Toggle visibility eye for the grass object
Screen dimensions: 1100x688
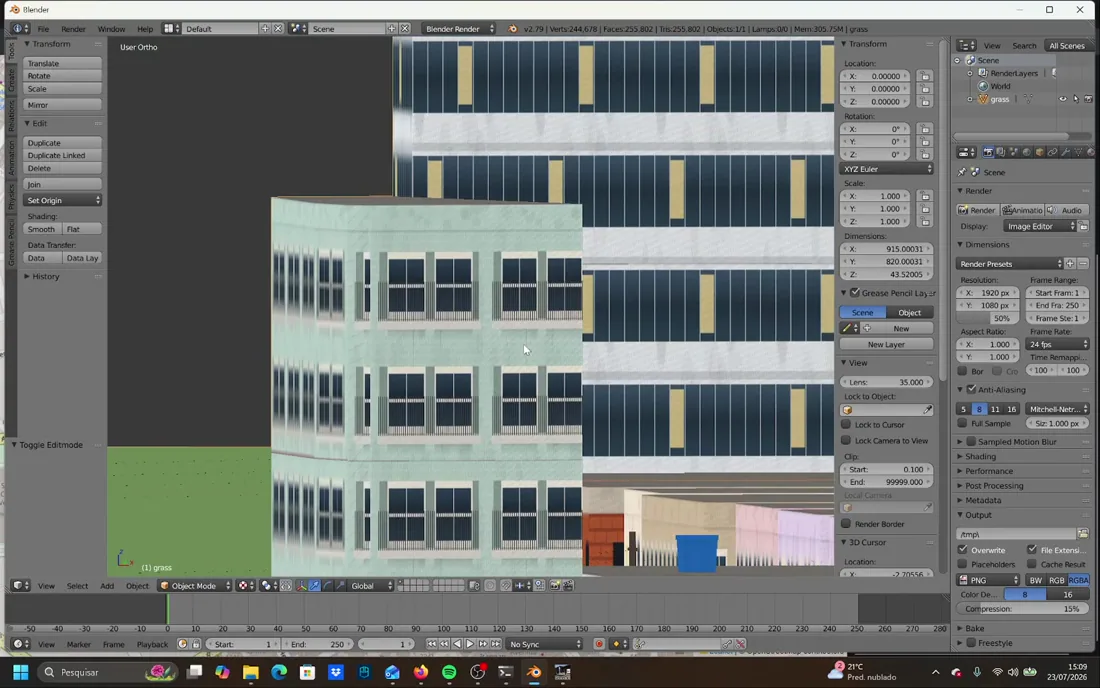(x=1063, y=100)
